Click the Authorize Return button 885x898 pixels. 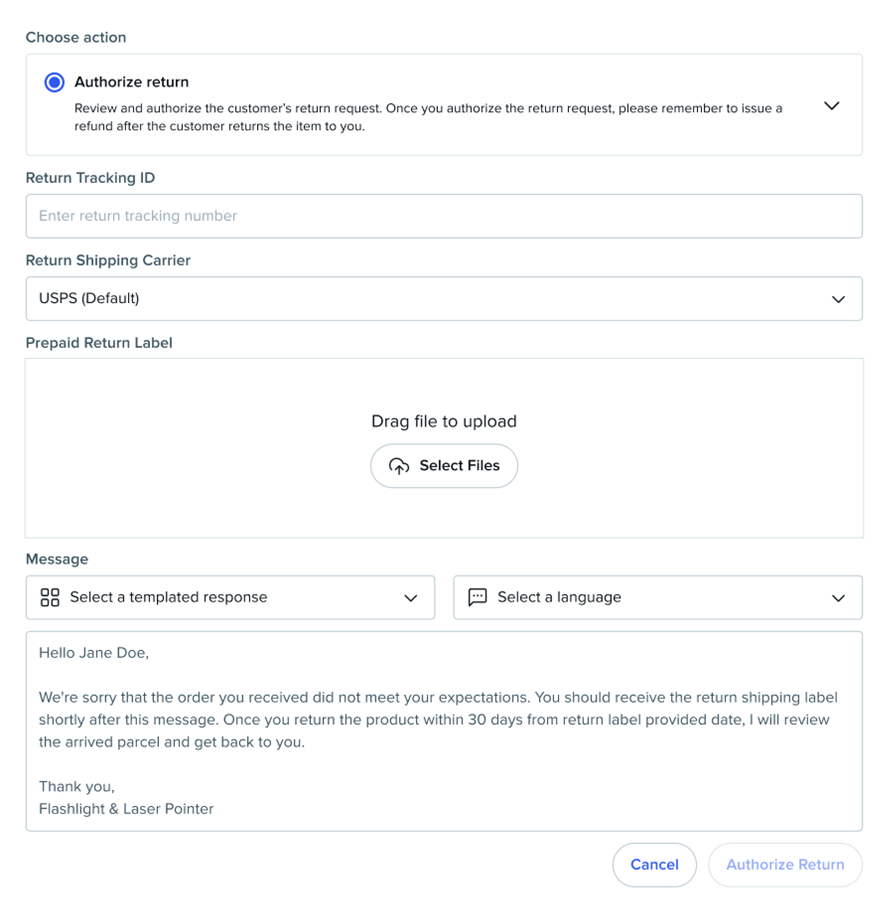tap(784, 864)
